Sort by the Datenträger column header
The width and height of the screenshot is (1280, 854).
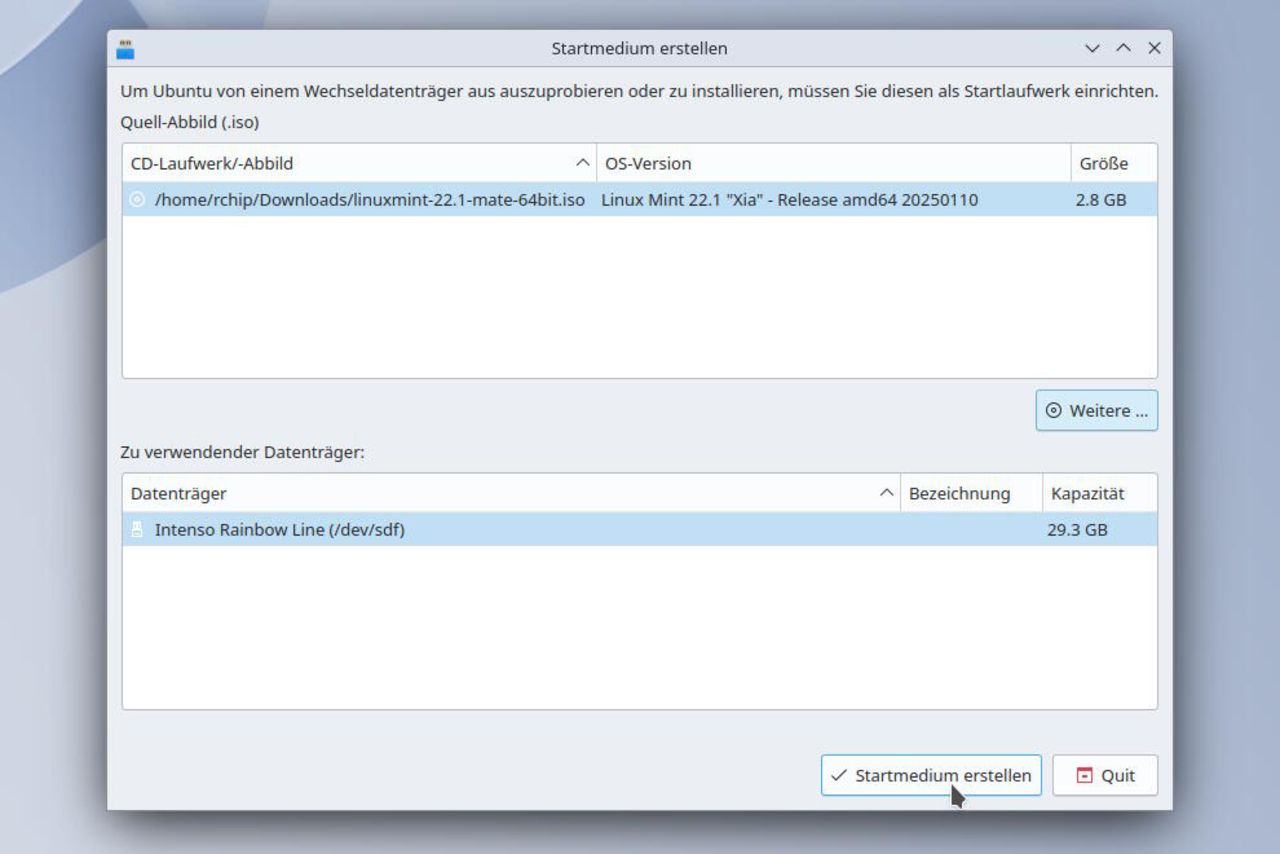coord(511,493)
